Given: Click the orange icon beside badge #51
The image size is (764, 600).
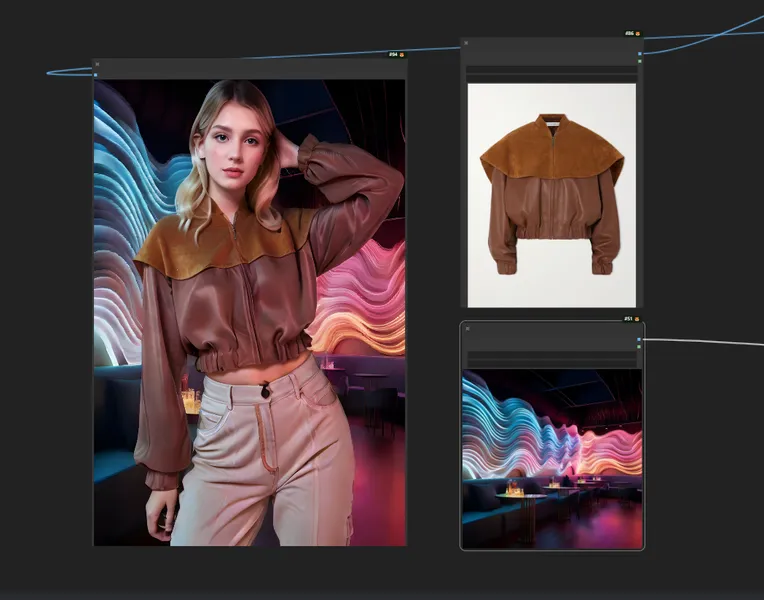Looking at the screenshot, I should click(x=638, y=319).
